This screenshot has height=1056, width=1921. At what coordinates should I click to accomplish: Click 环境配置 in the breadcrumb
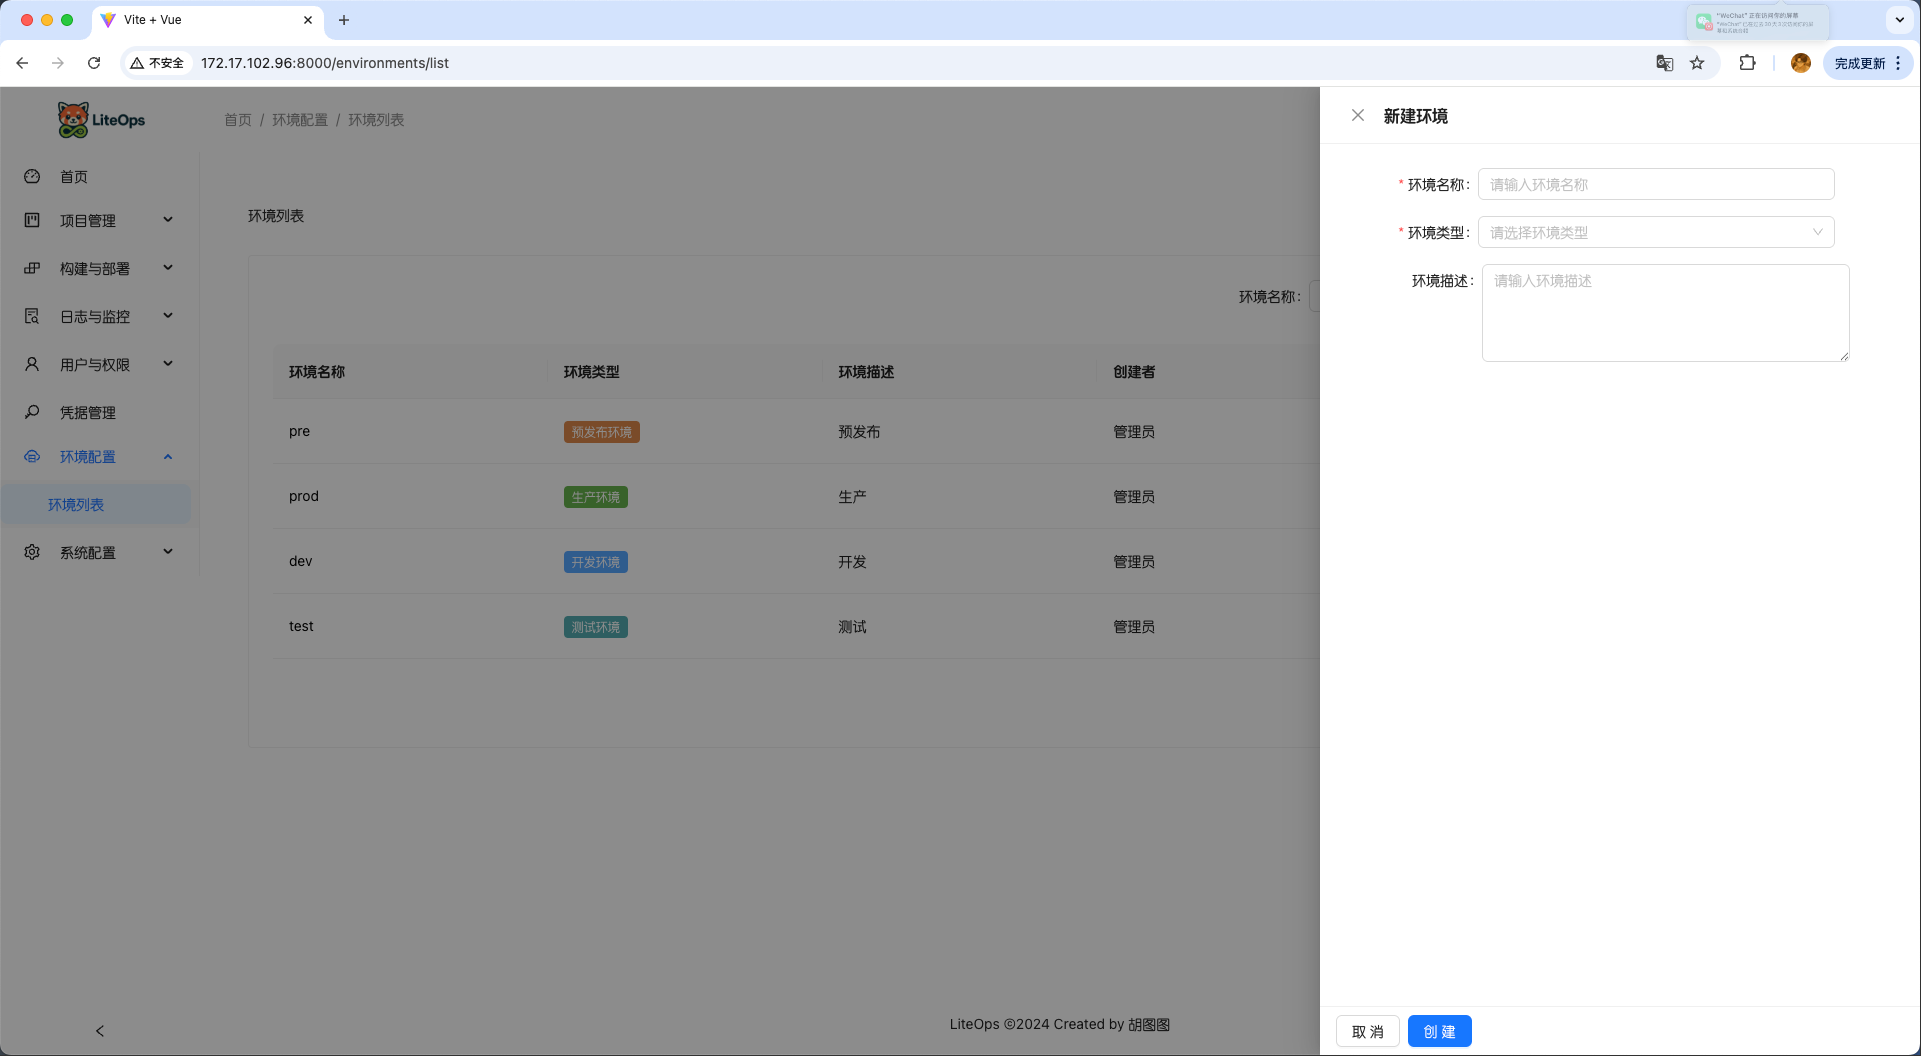300,120
